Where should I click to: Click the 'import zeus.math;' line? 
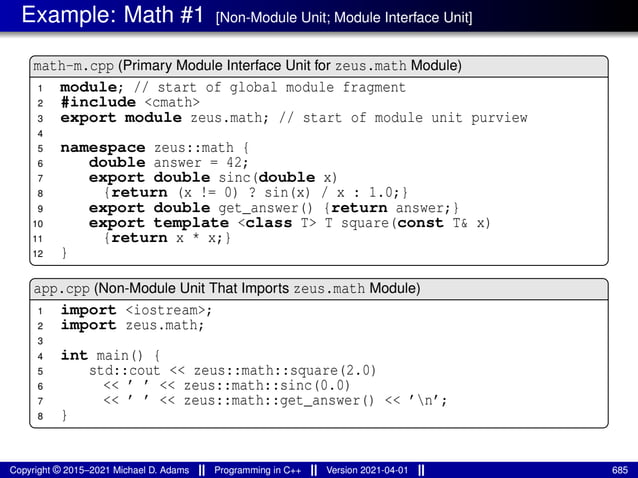coord(132,325)
